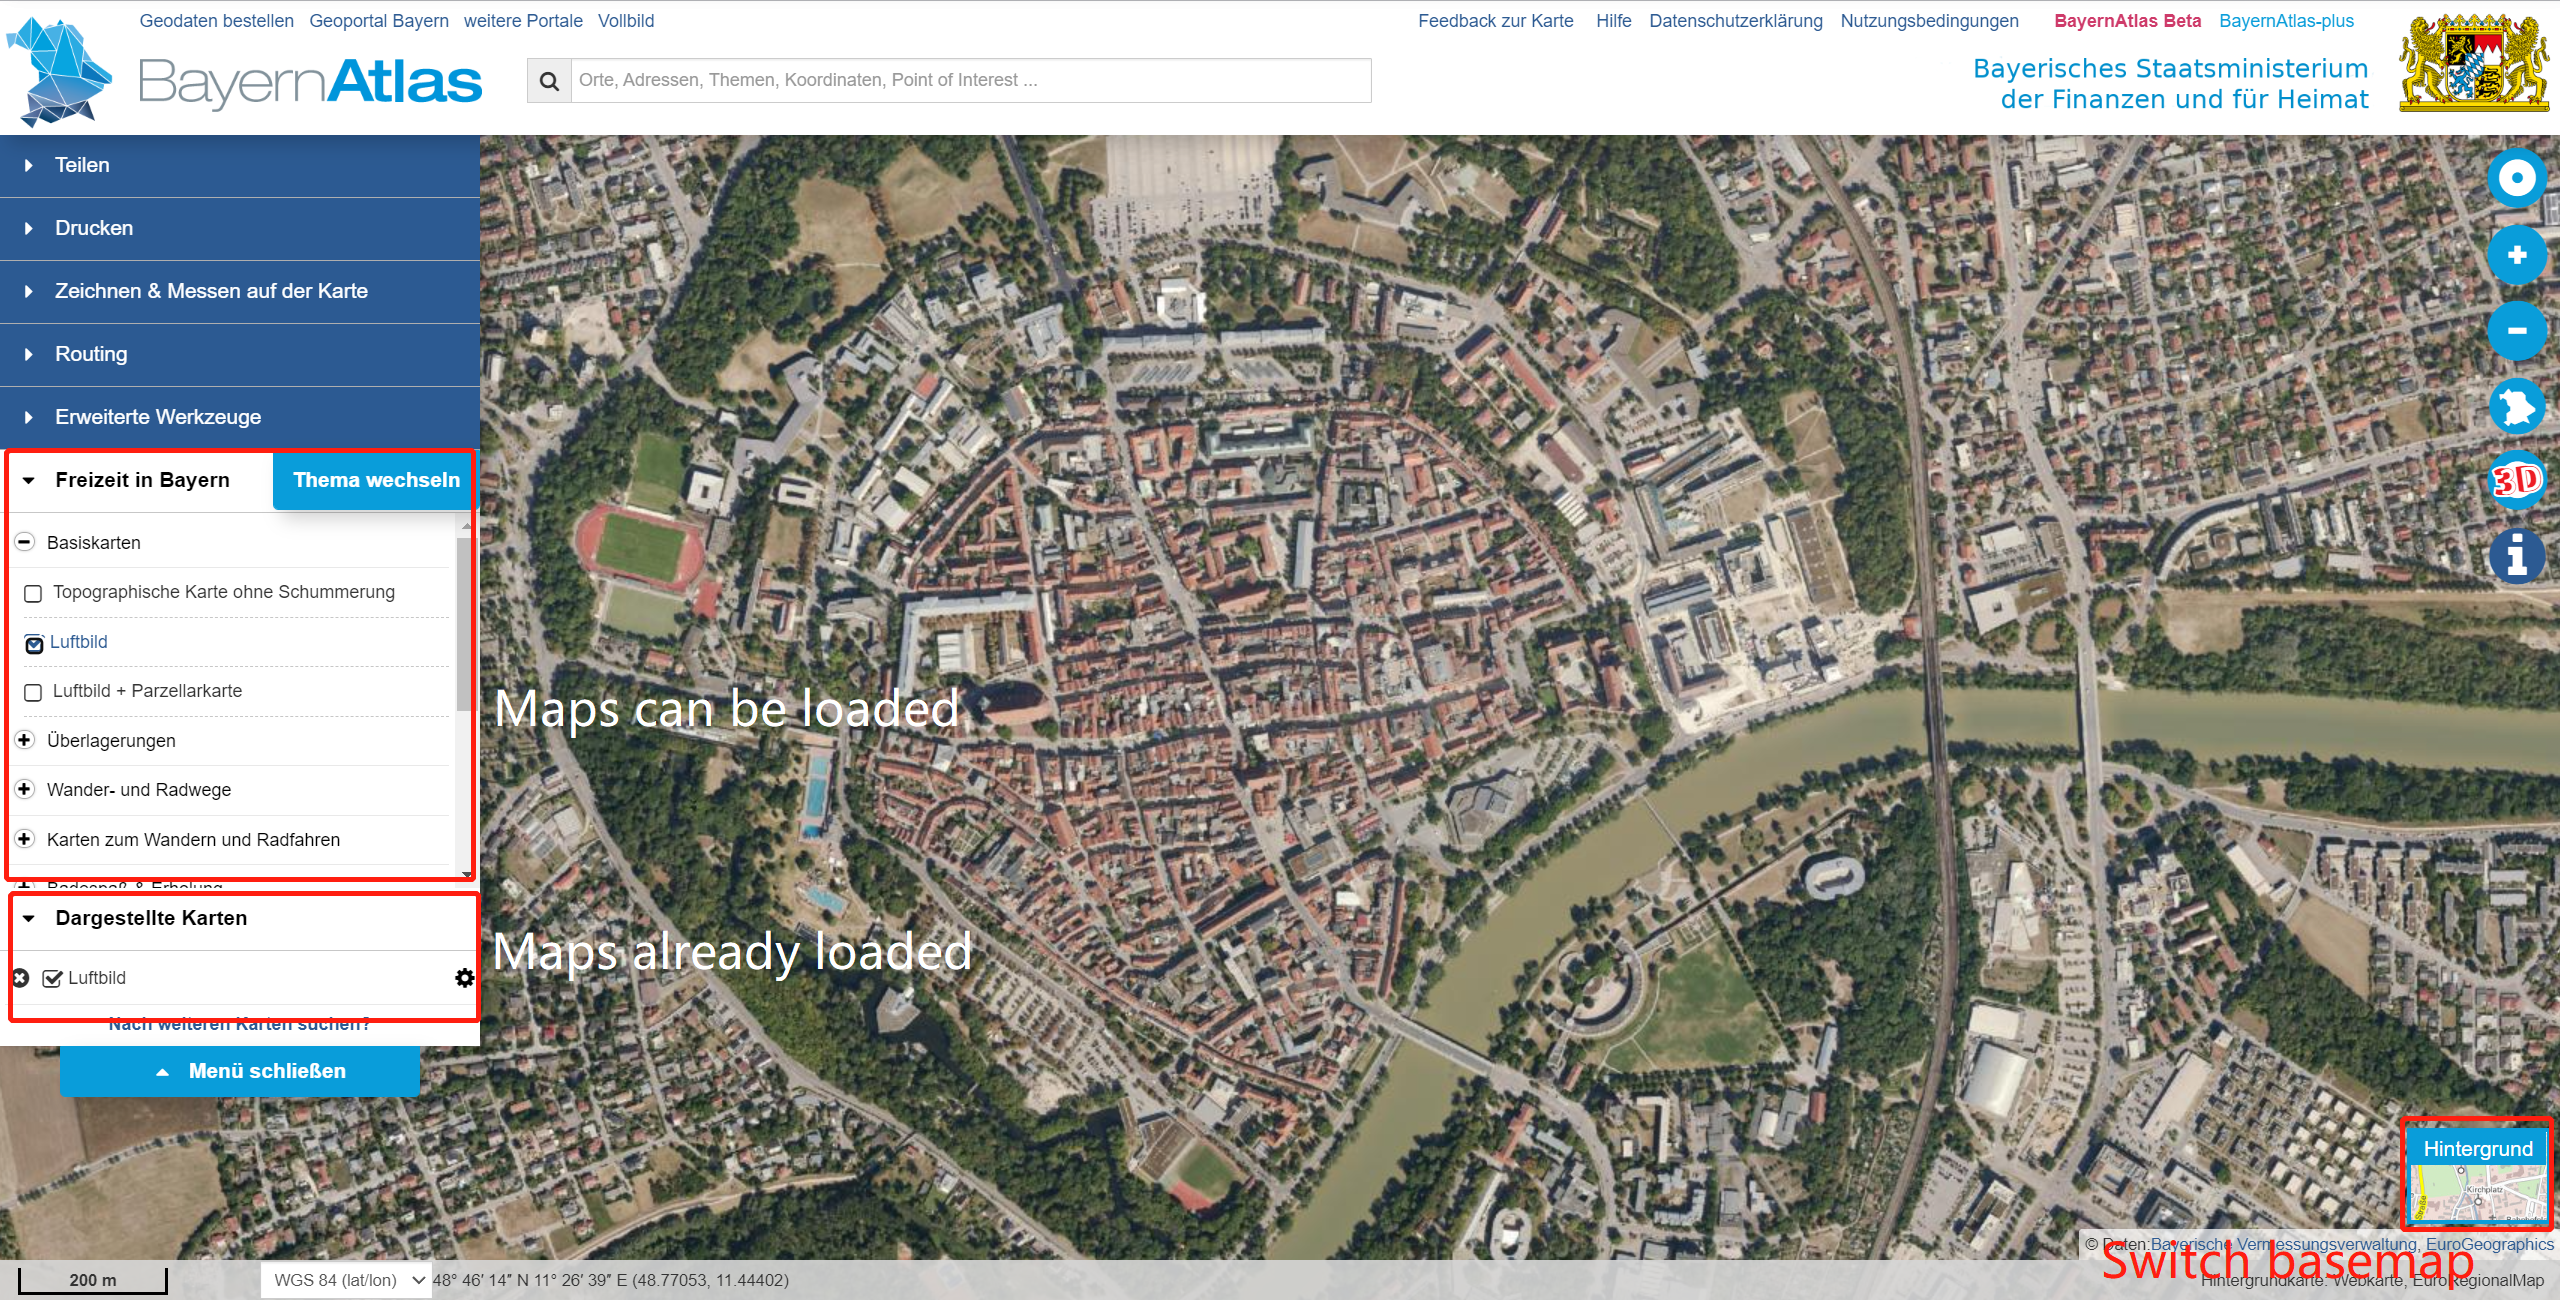Remove Luftbild layer with the X icon
Screen dimensions: 2560x1300
(20, 978)
